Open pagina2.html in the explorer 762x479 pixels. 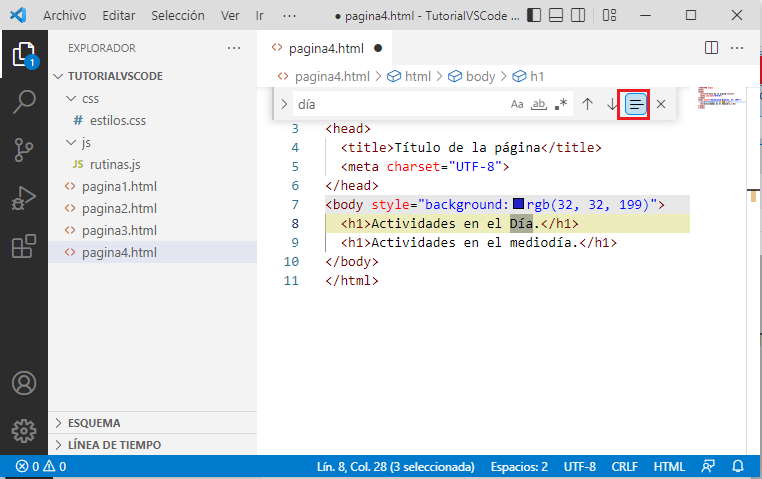(x=120, y=208)
